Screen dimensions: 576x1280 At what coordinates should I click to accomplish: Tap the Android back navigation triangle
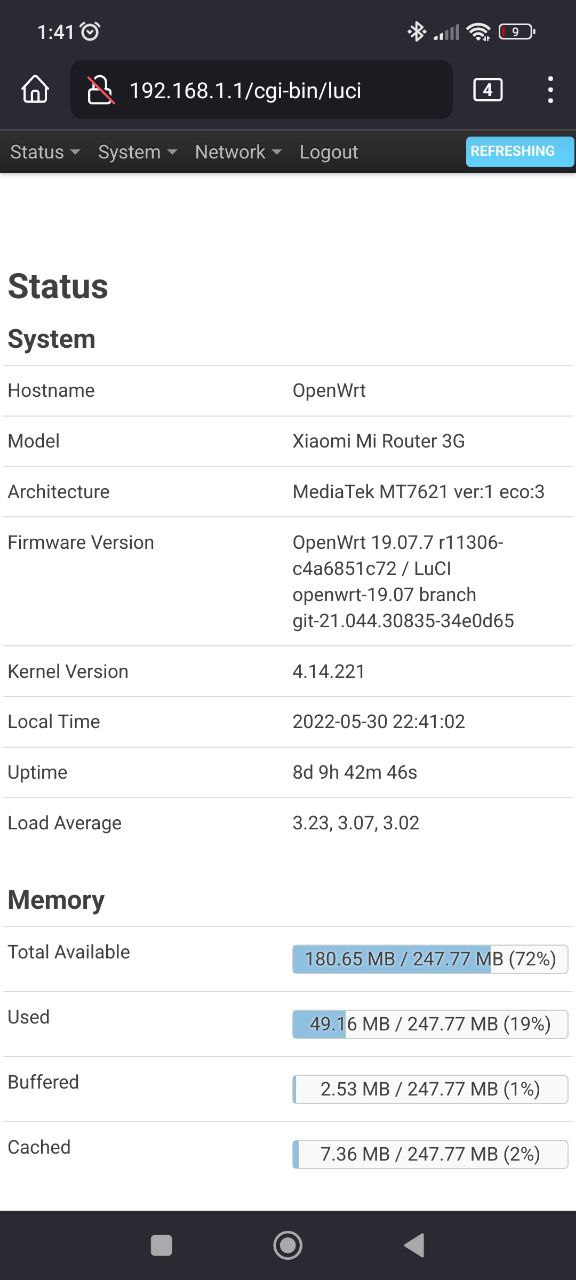(x=414, y=1245)
